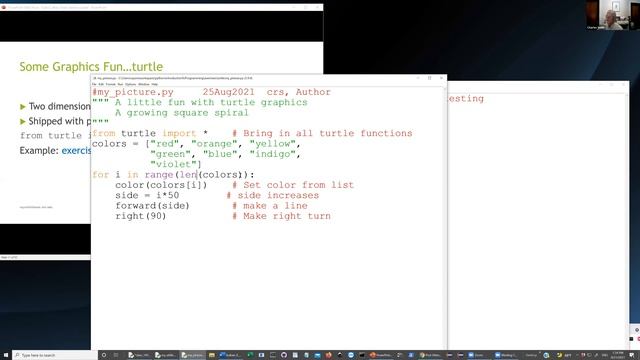Viewport: 640px width, 360px height.
Task: Click the '# Make right turn' comment
Action: coord(281,216)
